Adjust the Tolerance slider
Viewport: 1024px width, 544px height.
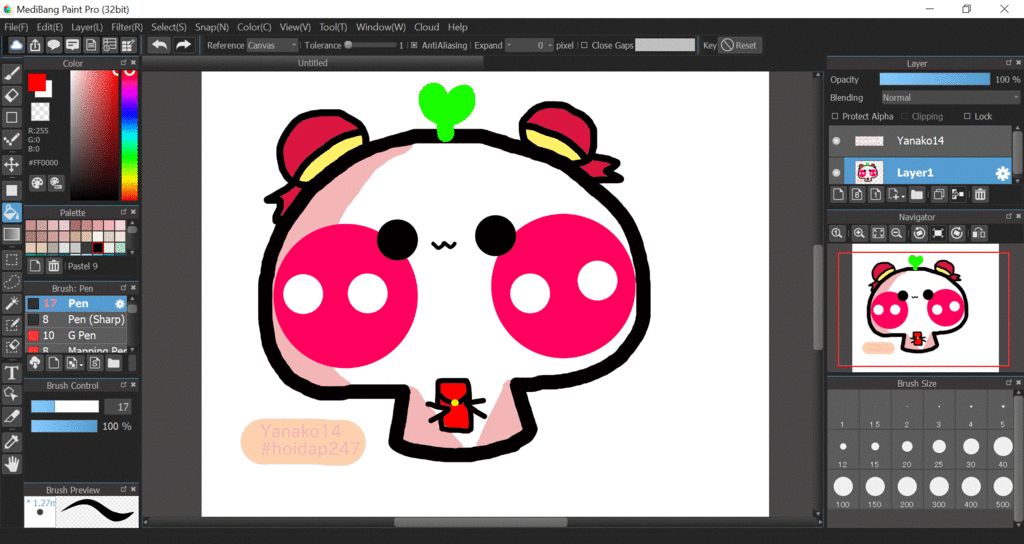(370, 45)
